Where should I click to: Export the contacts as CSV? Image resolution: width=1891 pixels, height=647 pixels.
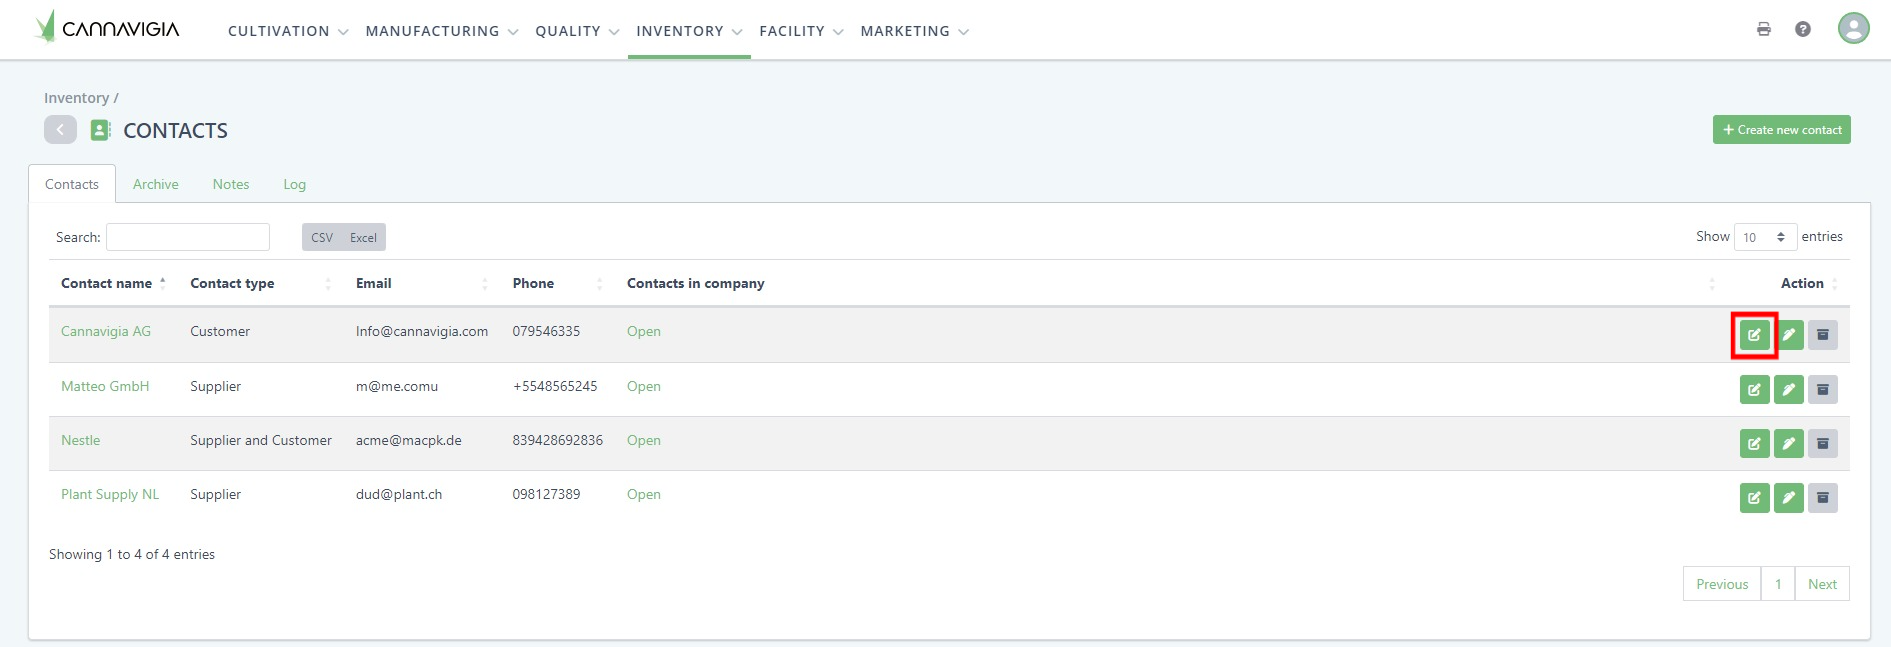(322, 237)
